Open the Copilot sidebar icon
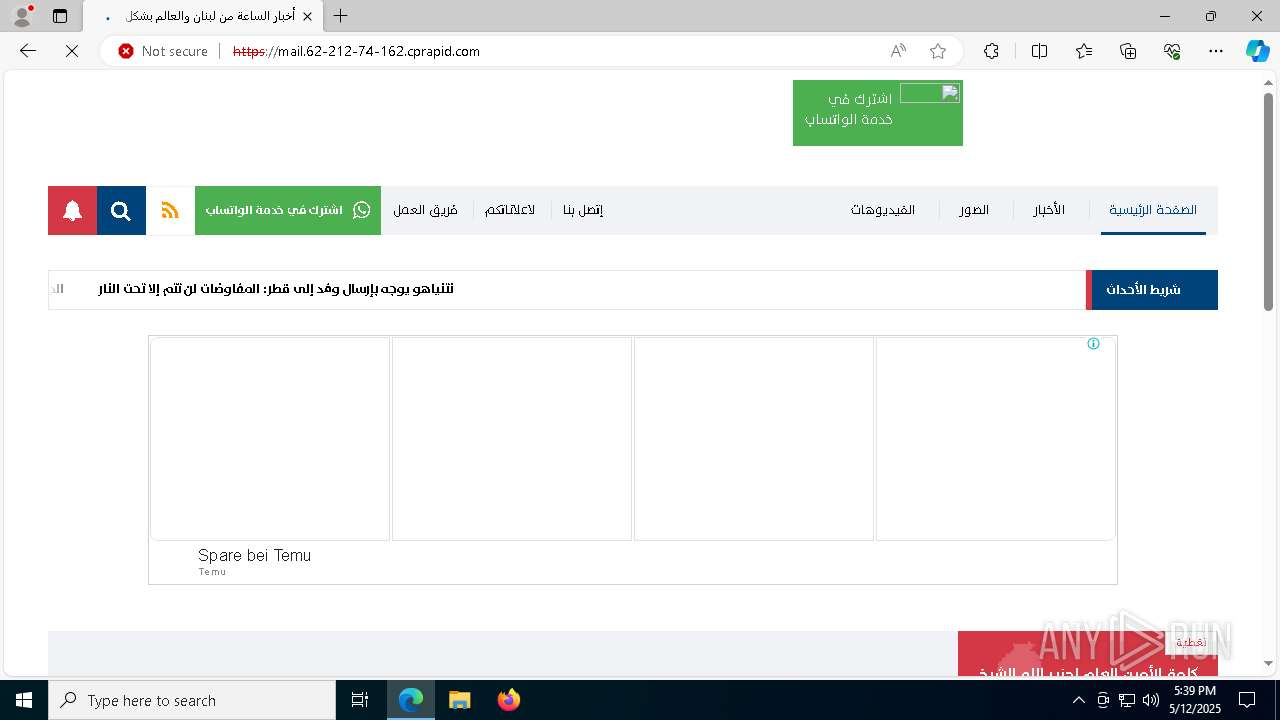1280x720 pixels. pos(1257,51)
